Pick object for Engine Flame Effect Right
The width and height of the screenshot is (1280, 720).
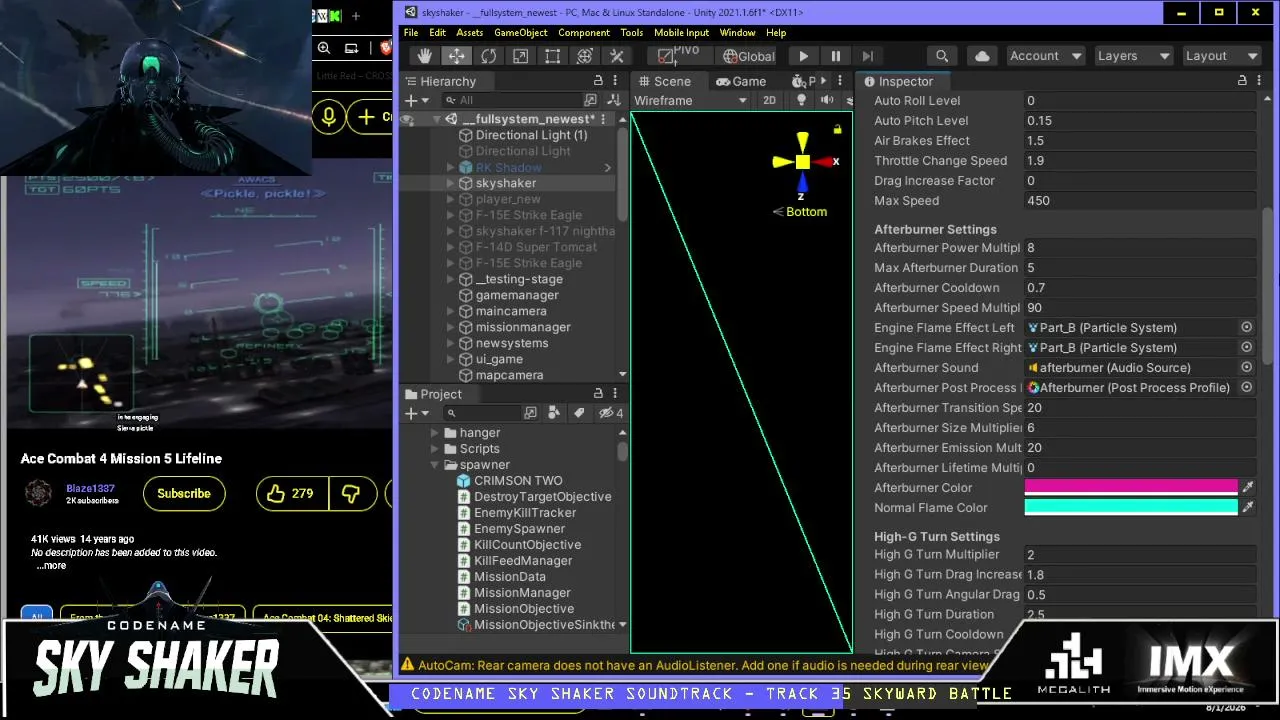click(x=1247, y=348)
